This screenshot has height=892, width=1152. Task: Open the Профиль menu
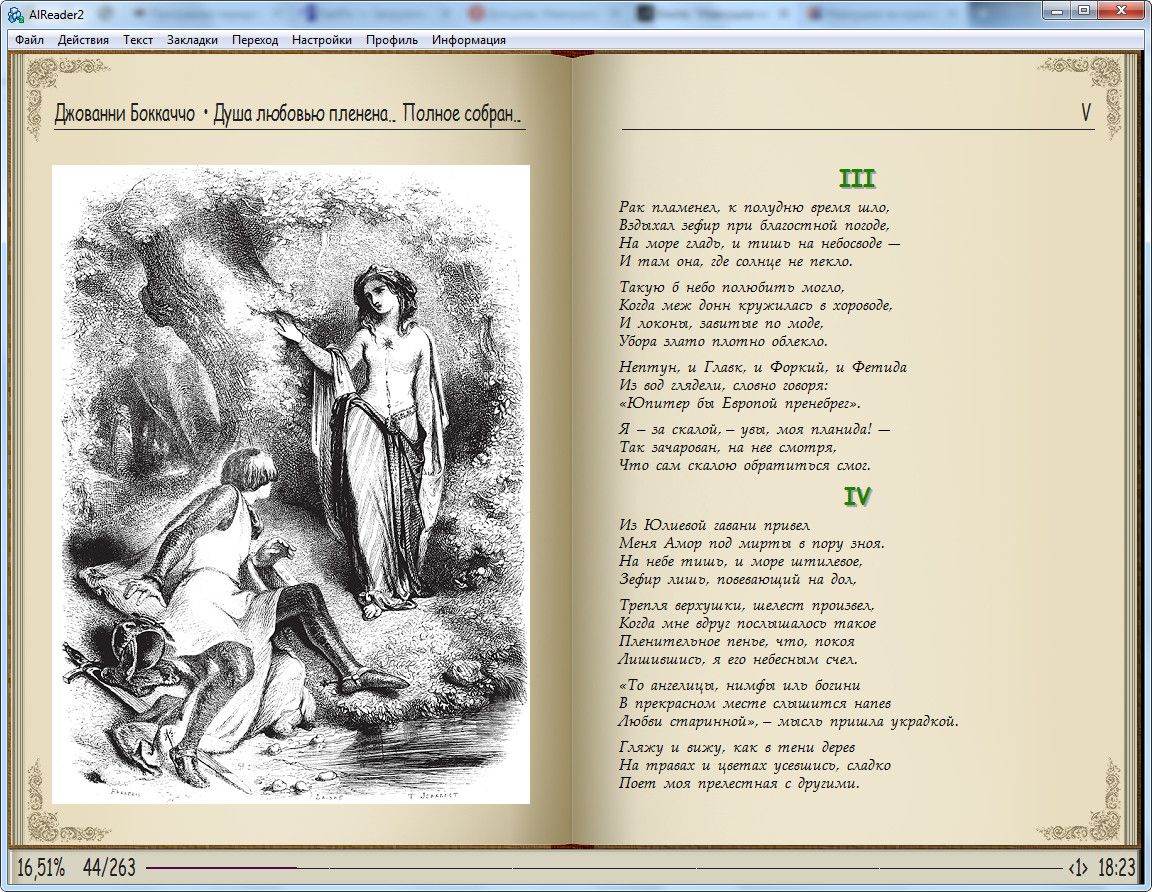[x=392, y=40]
